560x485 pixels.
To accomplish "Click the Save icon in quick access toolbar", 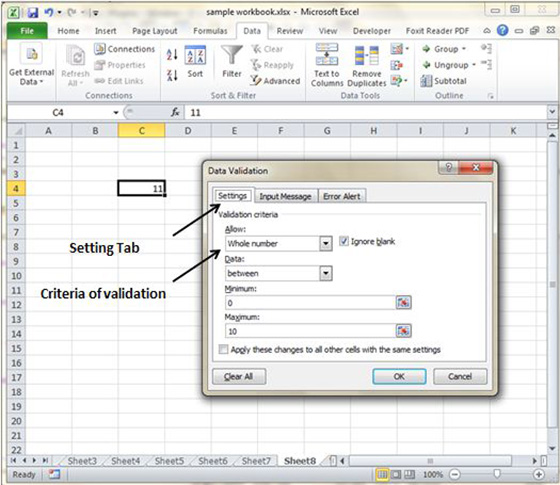I will (32, 13).
